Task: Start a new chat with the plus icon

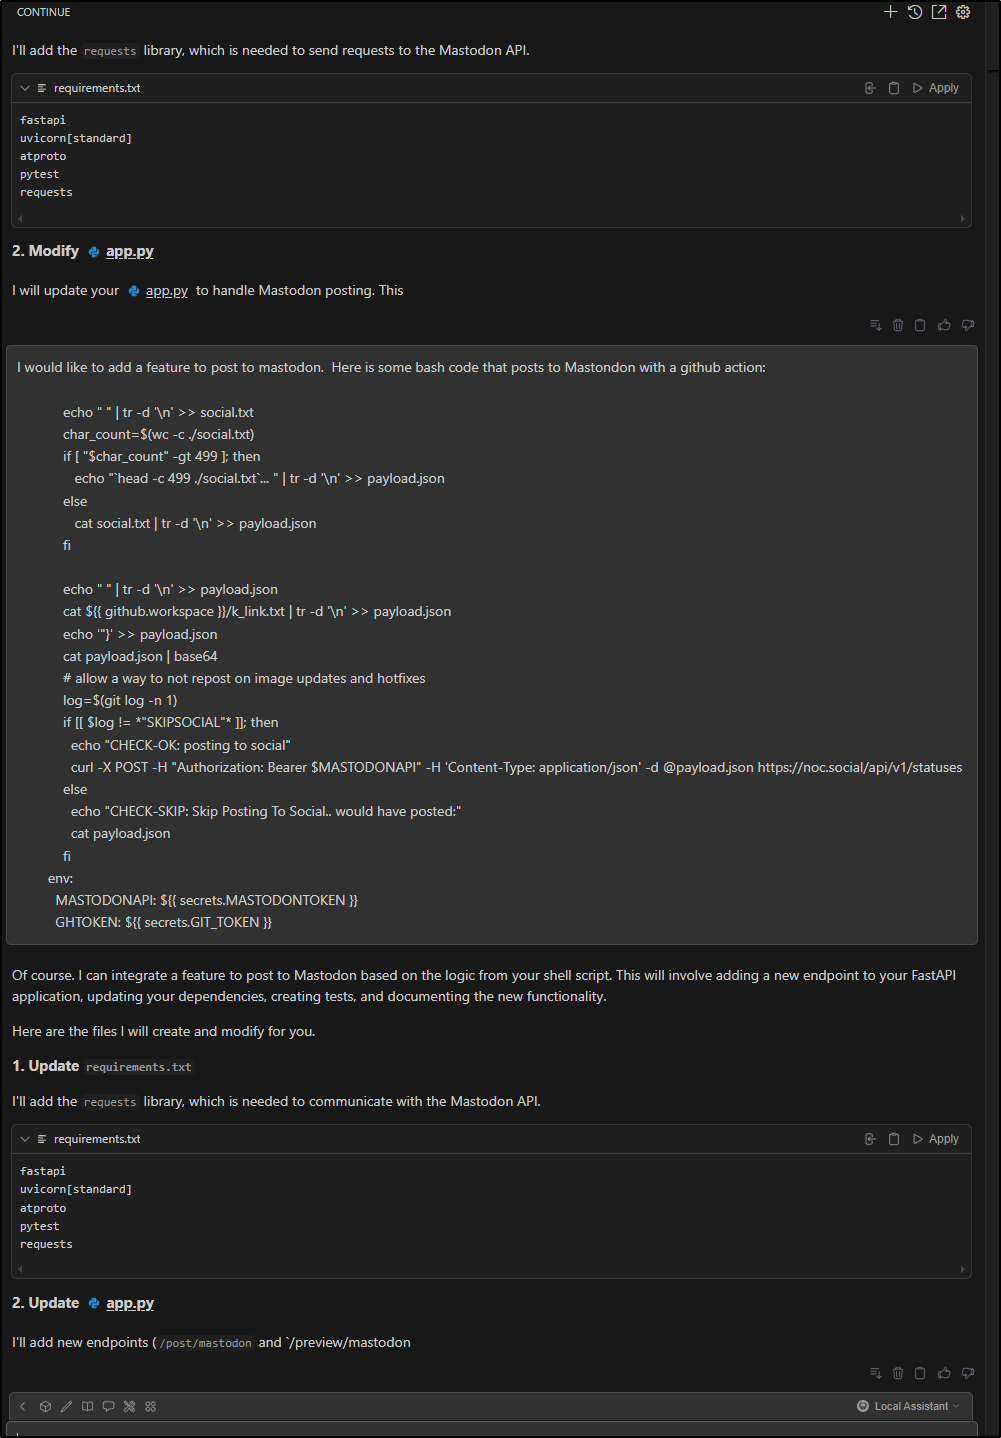Action: [889, 12]
